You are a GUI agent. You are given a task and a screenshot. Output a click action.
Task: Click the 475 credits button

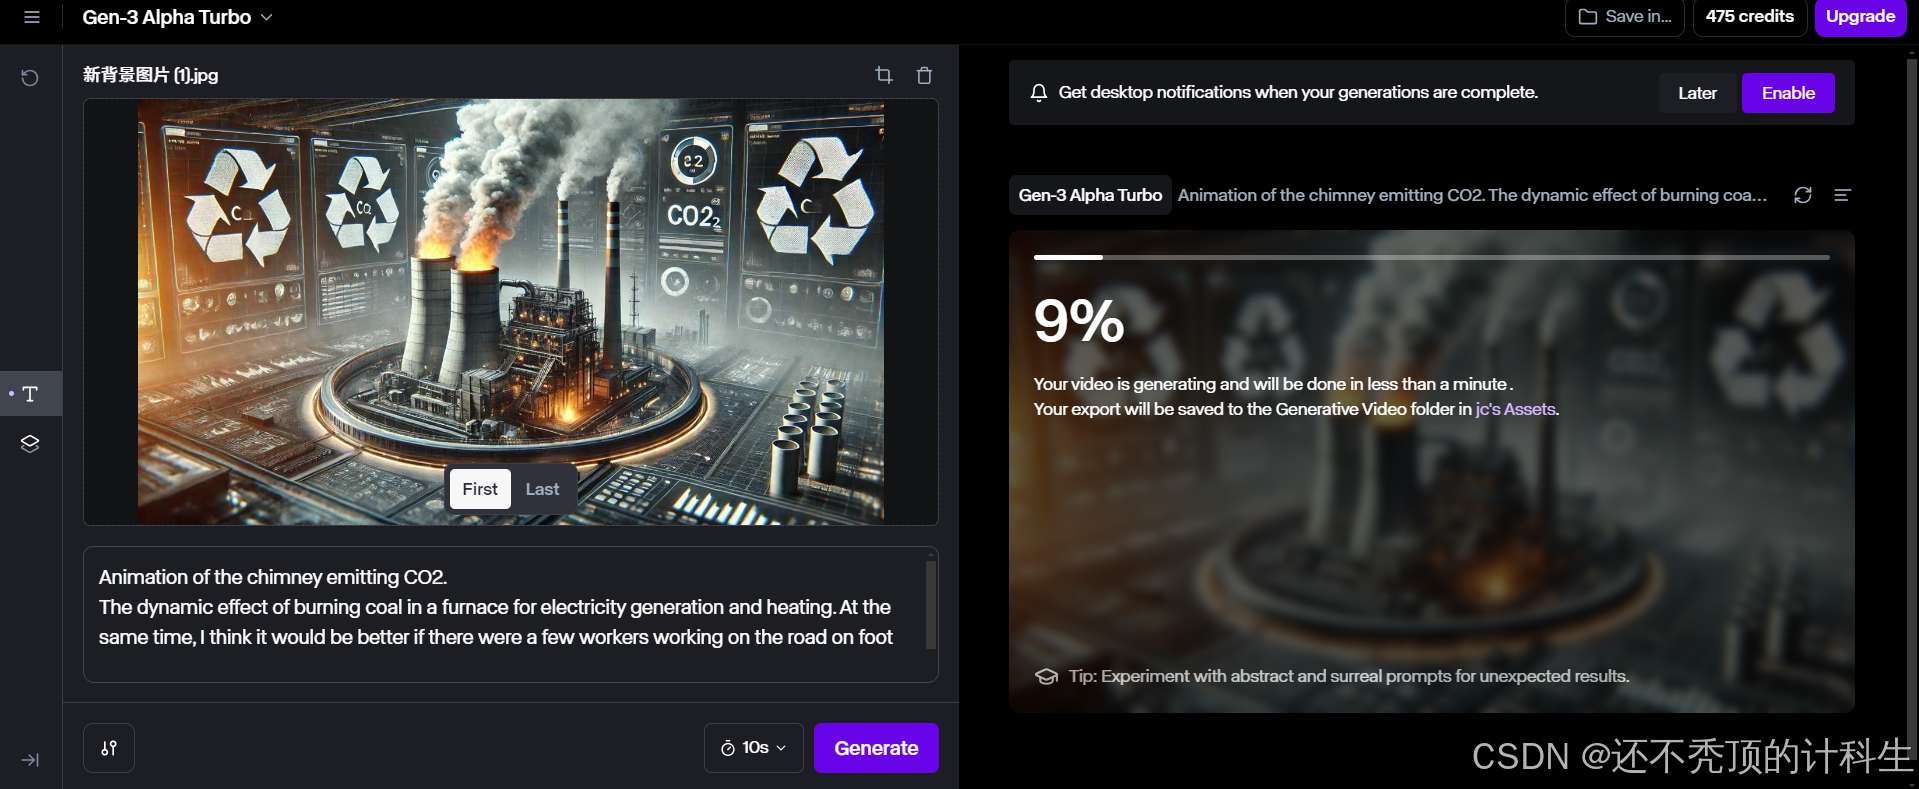1750,17
